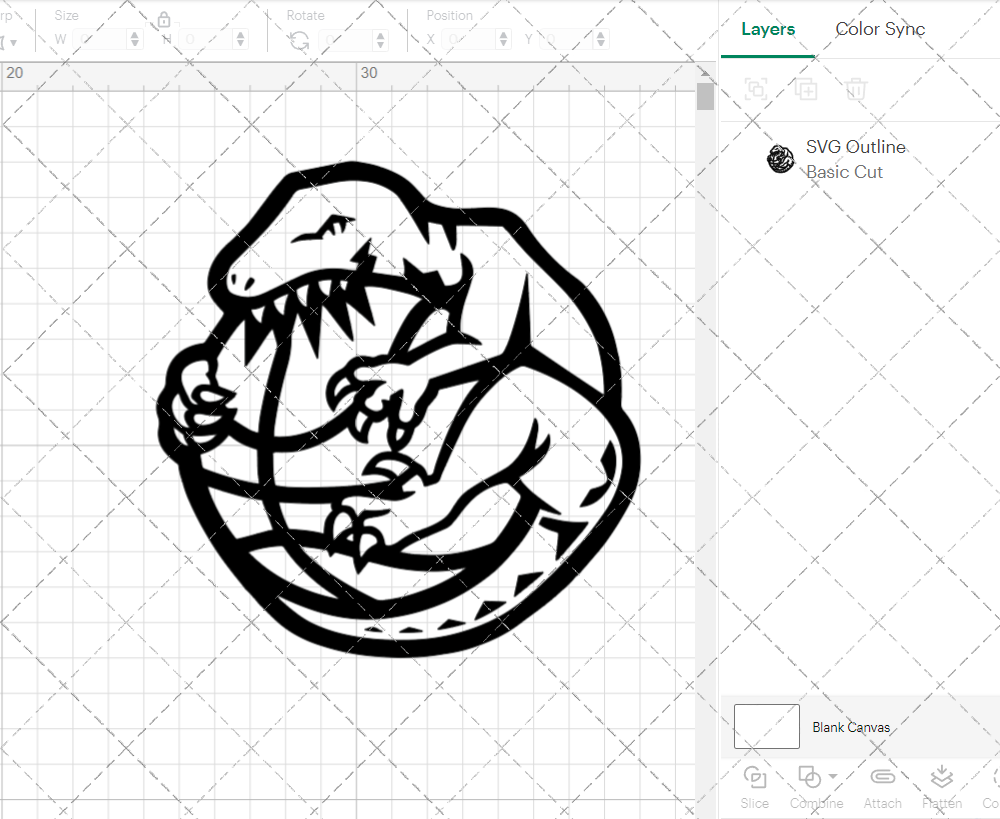Switch to the Color Sync tab
1000x819 pixels.
click(880, 29)
